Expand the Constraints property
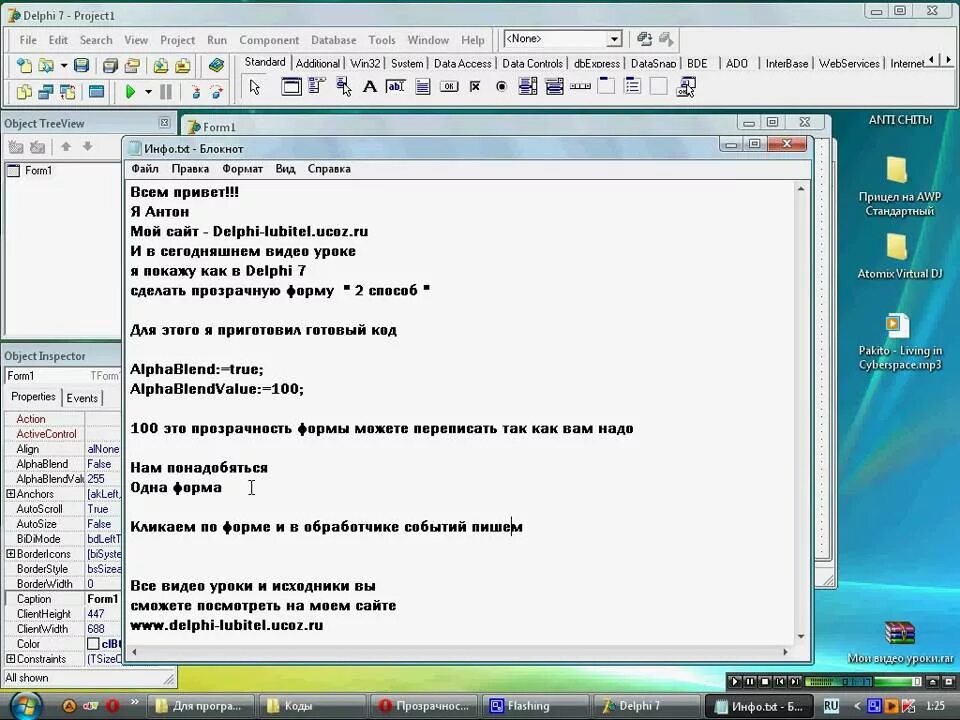The image size is (960, 720). [x=10, y=659]
